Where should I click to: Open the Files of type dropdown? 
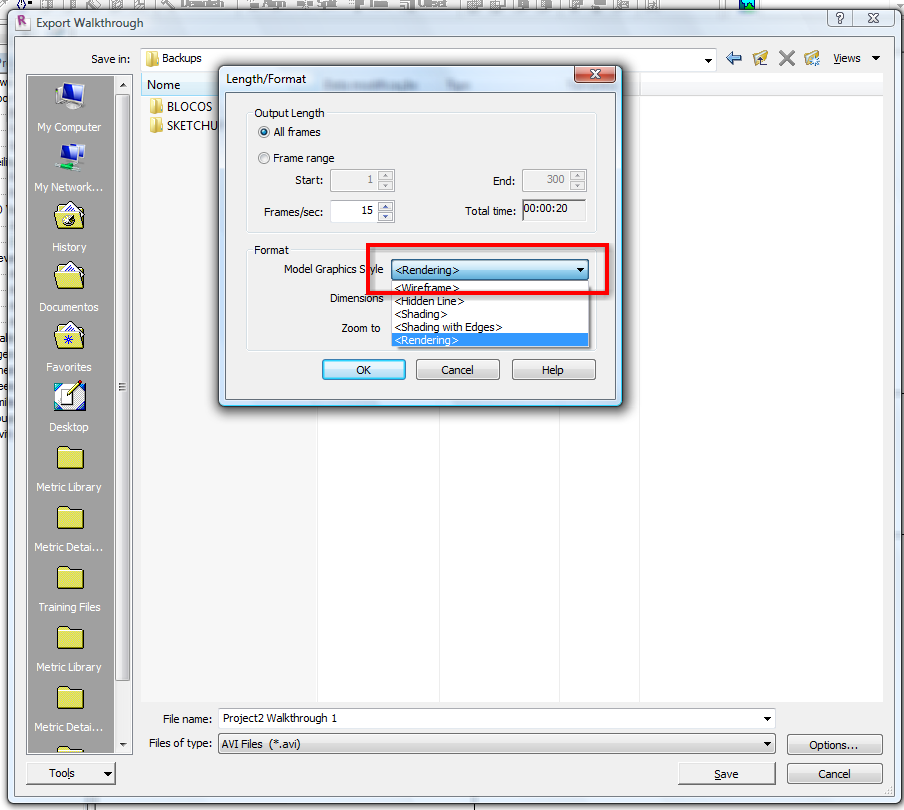pyautogui.click(x=496, y=744)
